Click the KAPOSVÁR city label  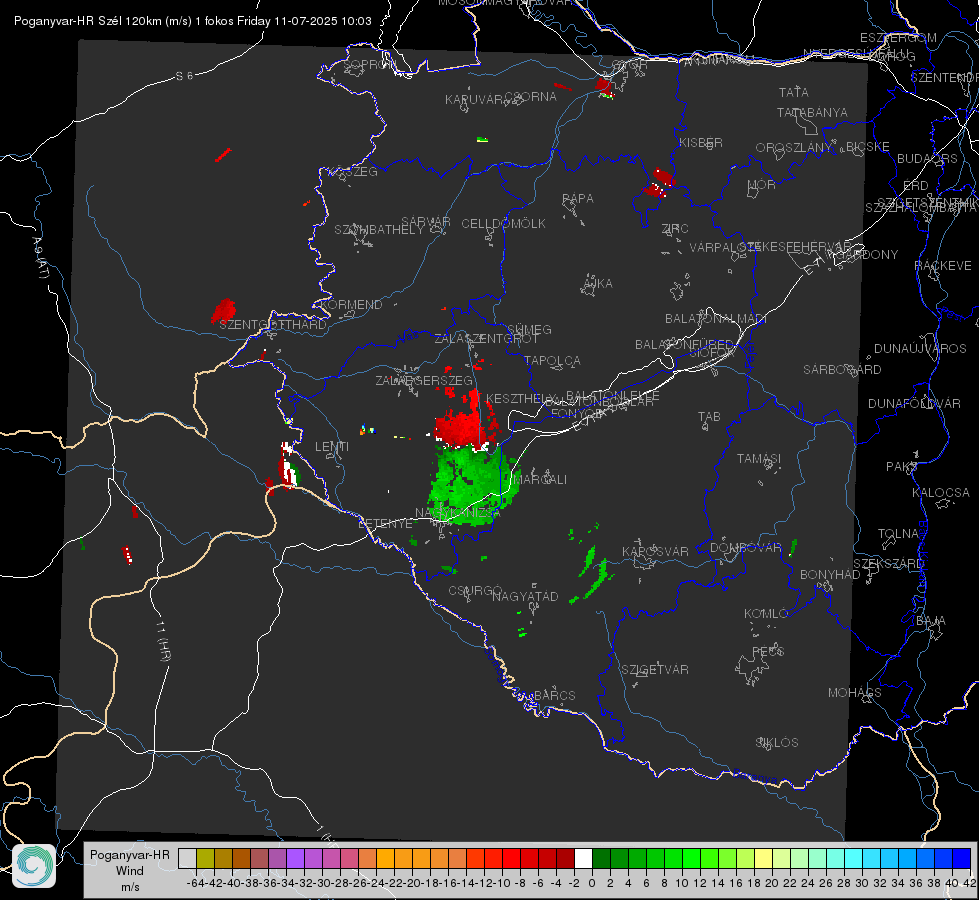pyautogui.click(x=655, y=551)
